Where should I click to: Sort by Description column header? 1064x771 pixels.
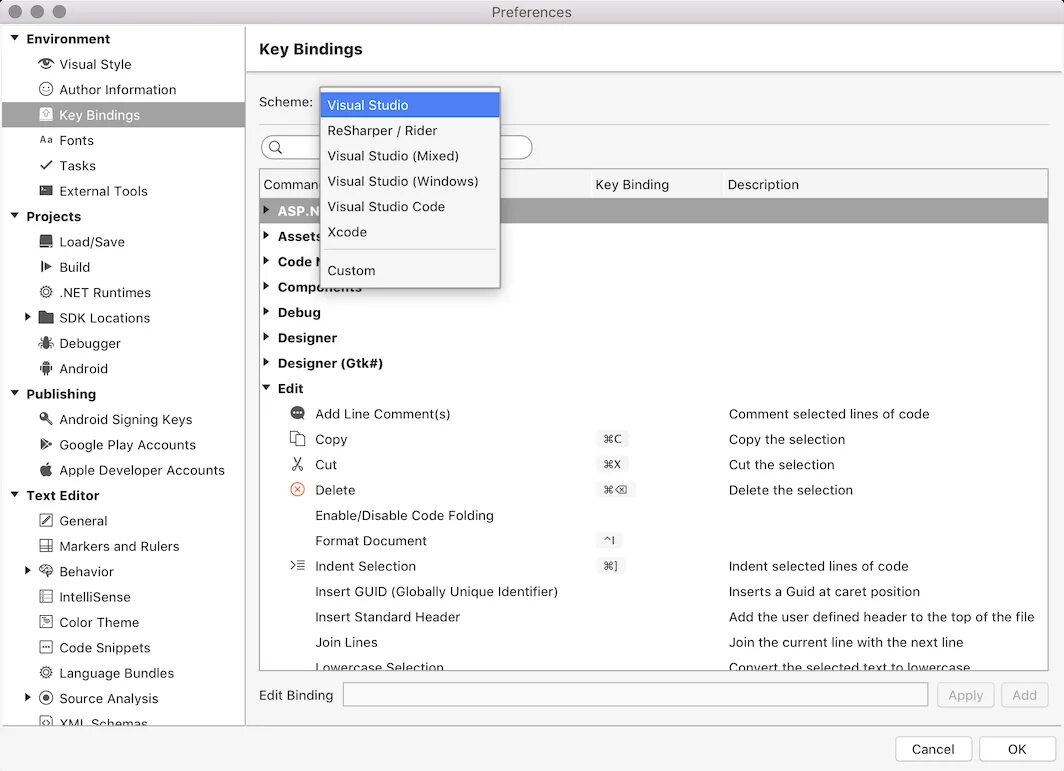tap(885, 185)
